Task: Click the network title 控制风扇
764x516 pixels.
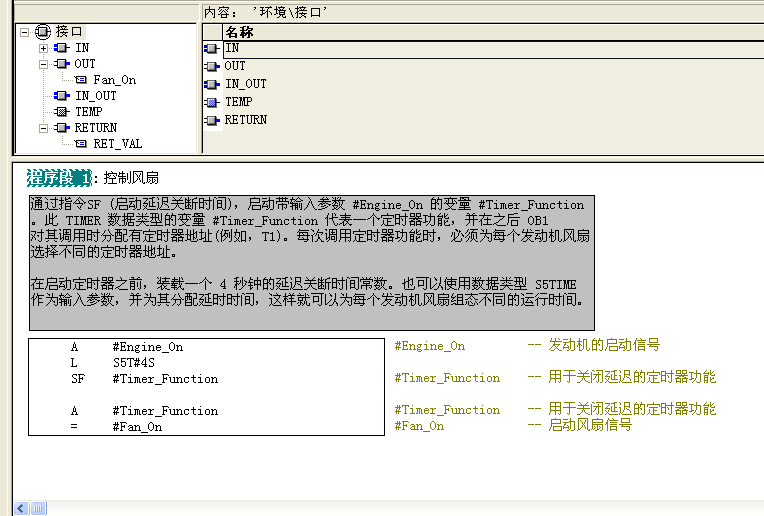Action: coord(131,178)
